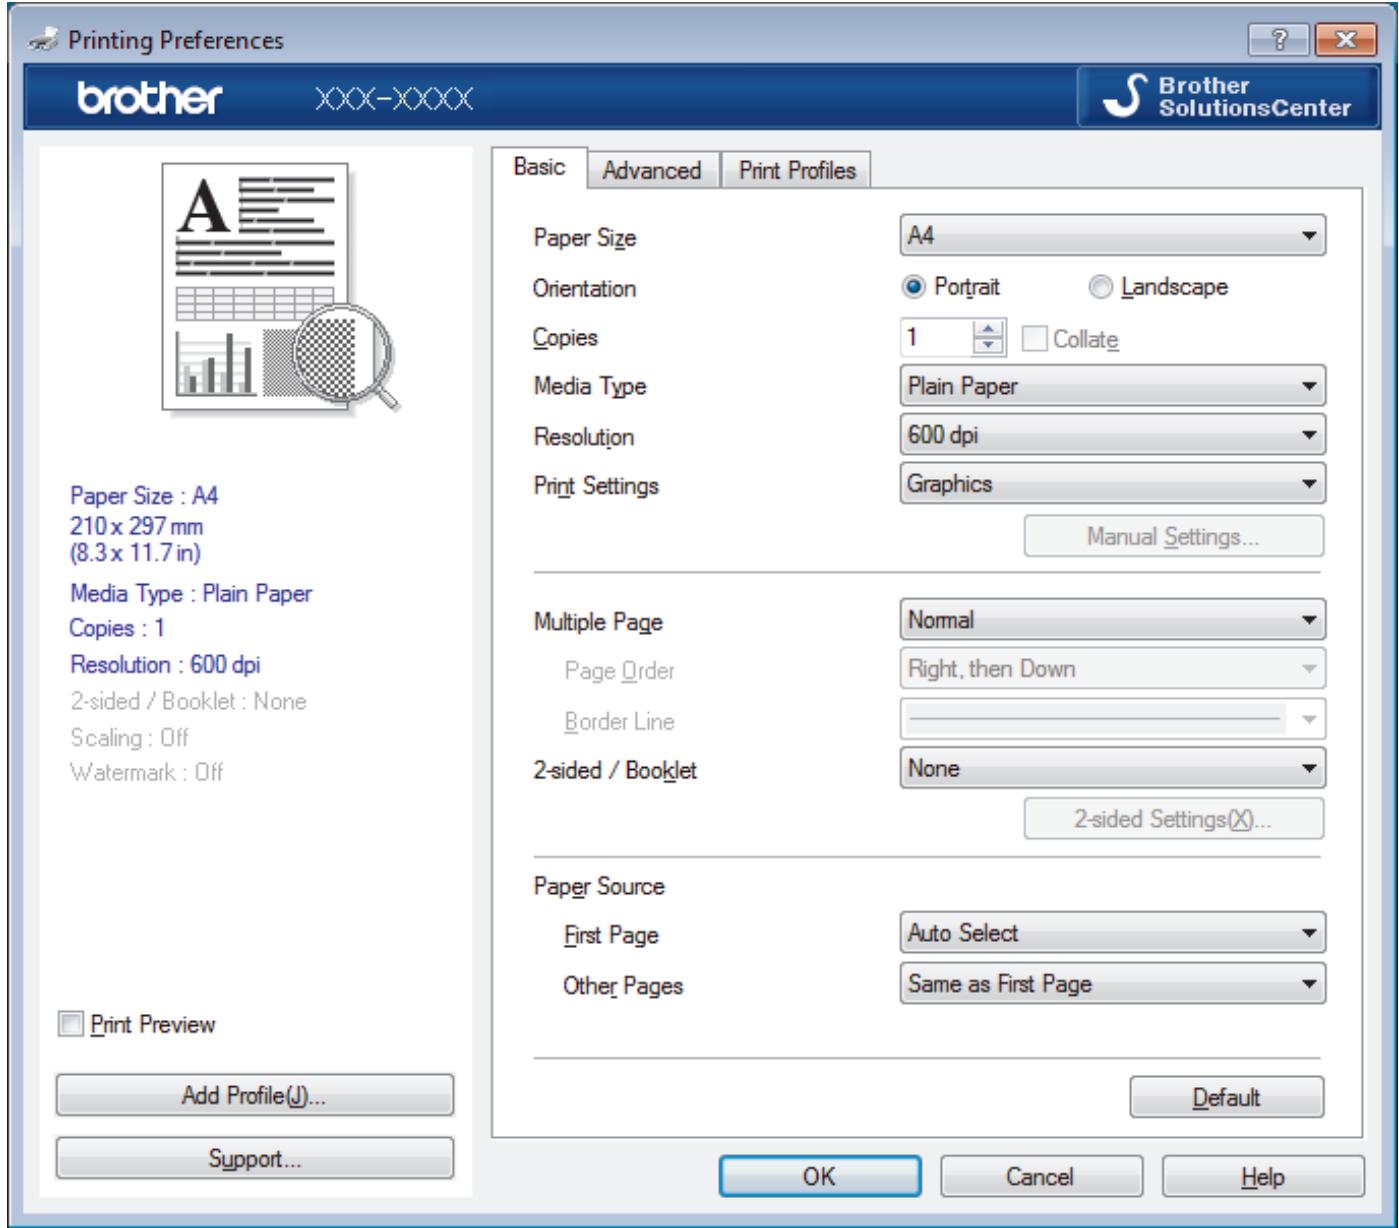
Task: Click the 'Paper Size : A4' summary text
Action: click(145, 495)
